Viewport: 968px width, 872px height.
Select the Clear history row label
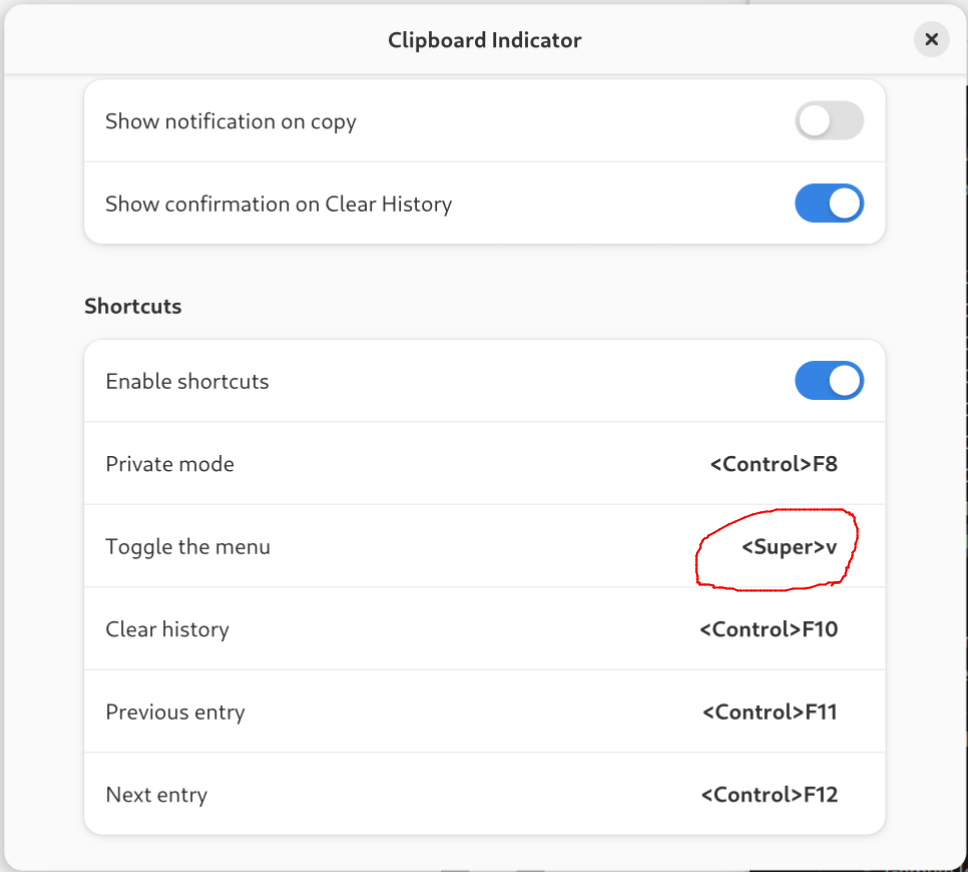[167, 629]
